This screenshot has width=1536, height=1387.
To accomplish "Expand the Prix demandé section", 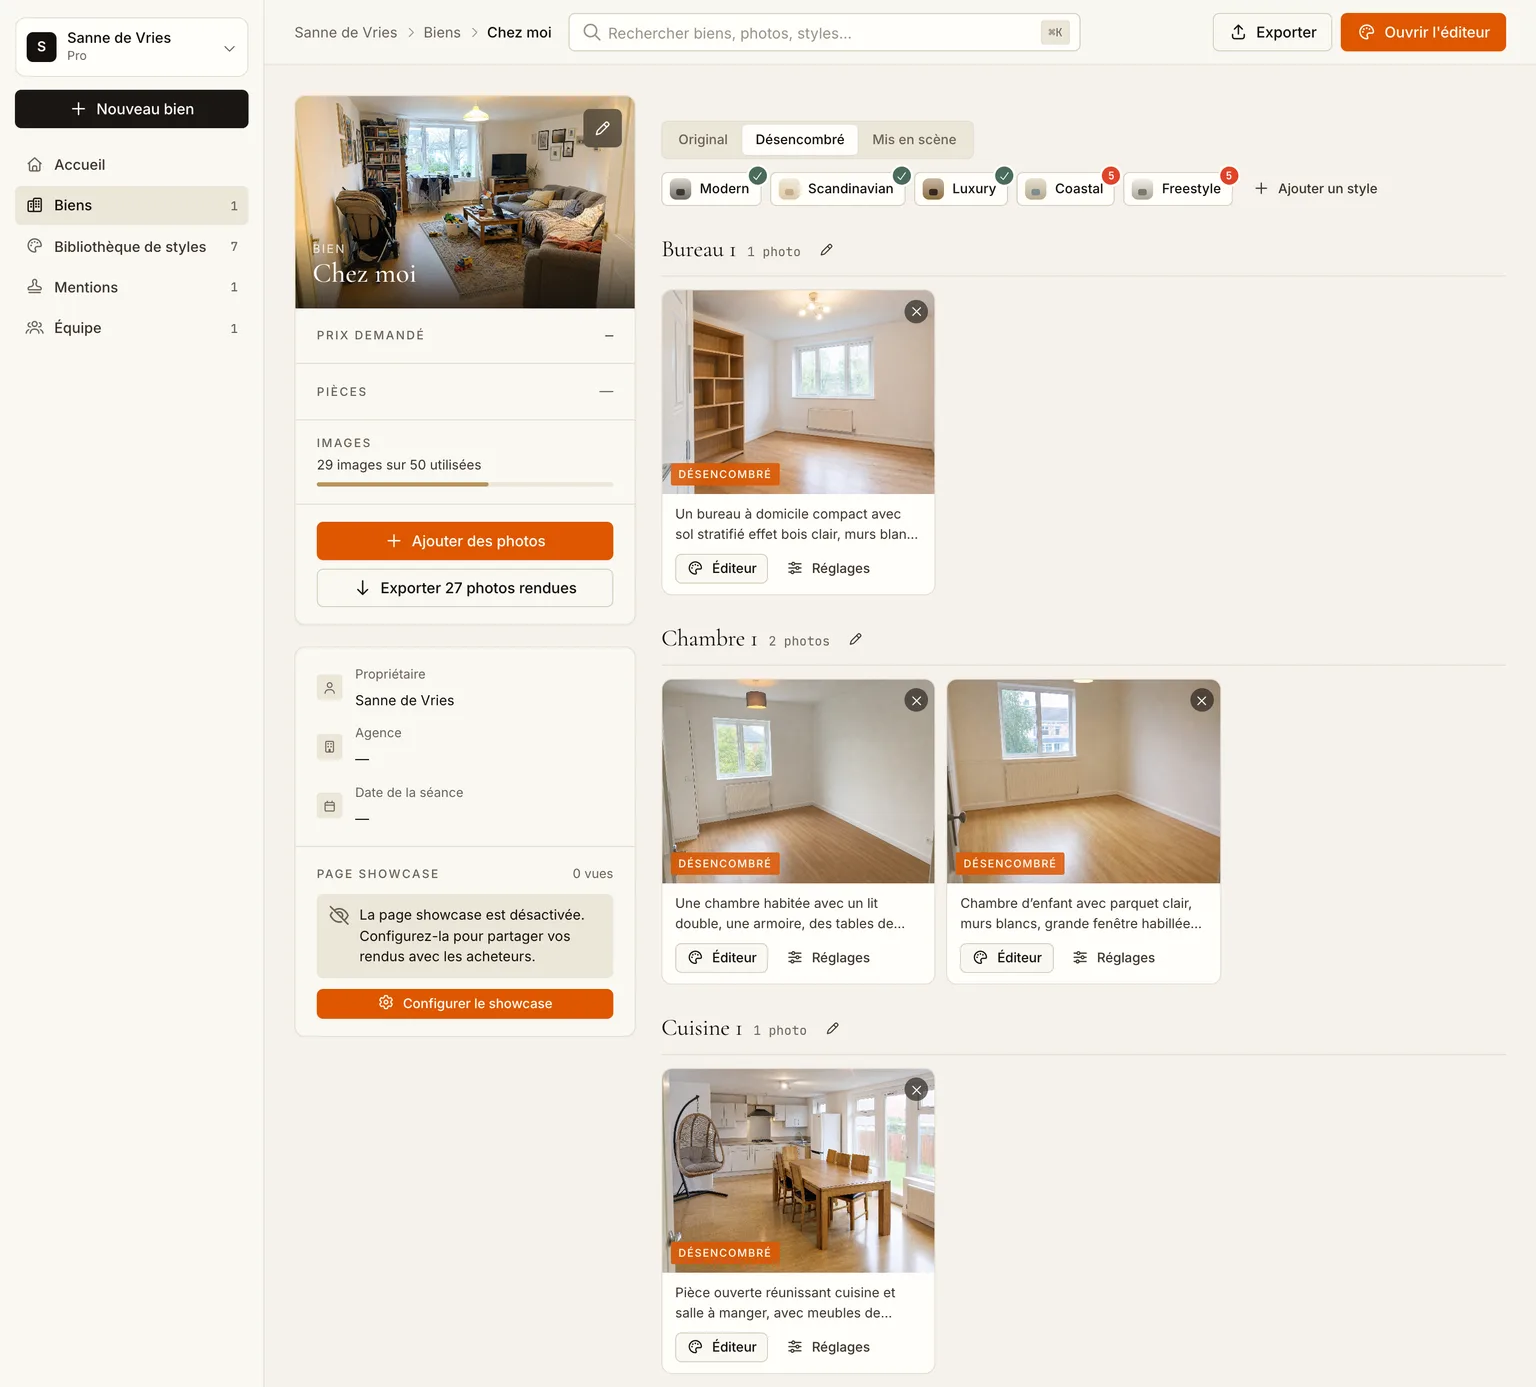I will pyautogui.click(x=465, y=335).
